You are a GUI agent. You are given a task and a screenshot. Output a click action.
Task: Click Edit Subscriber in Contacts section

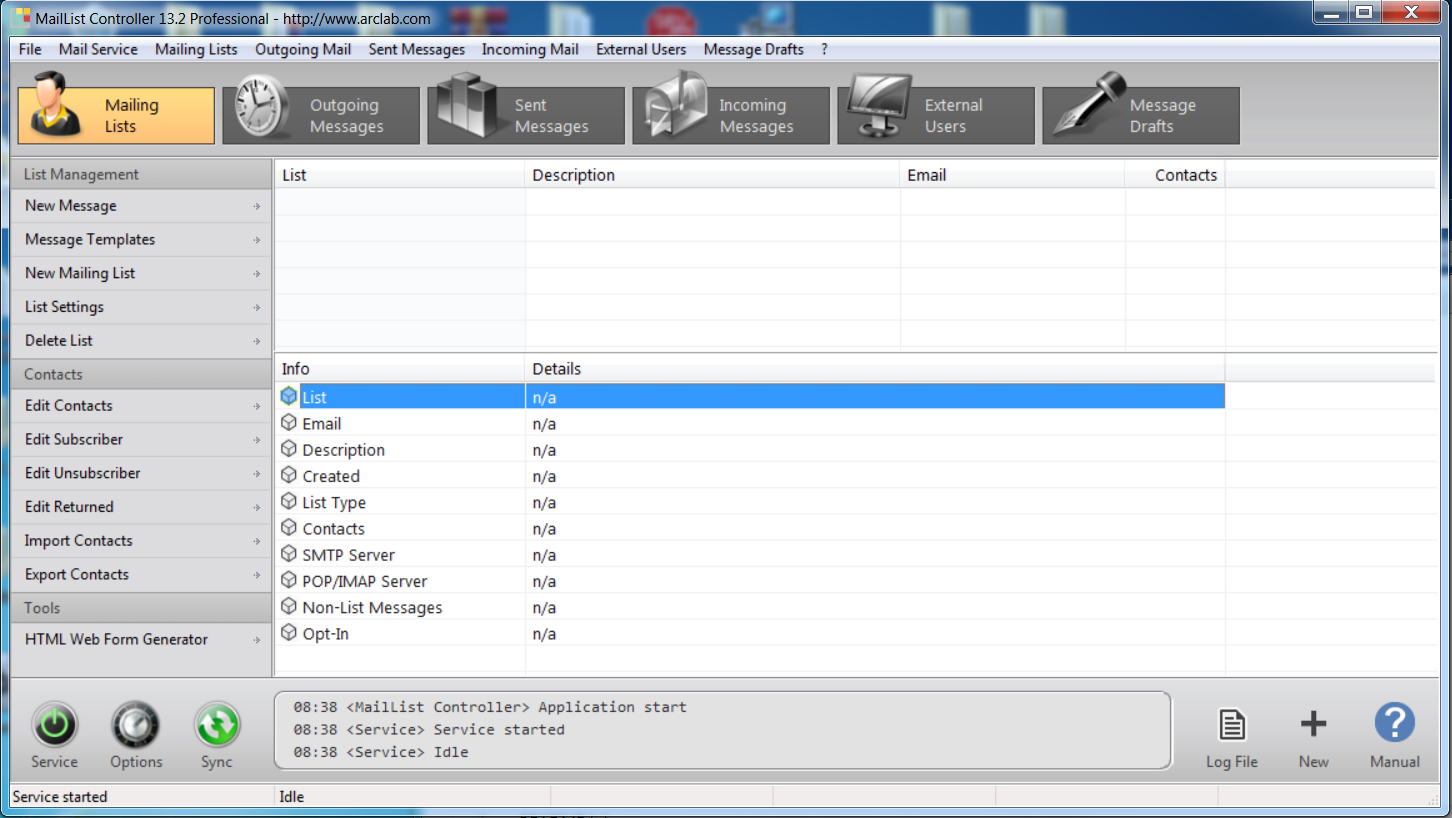coord(74,439)
